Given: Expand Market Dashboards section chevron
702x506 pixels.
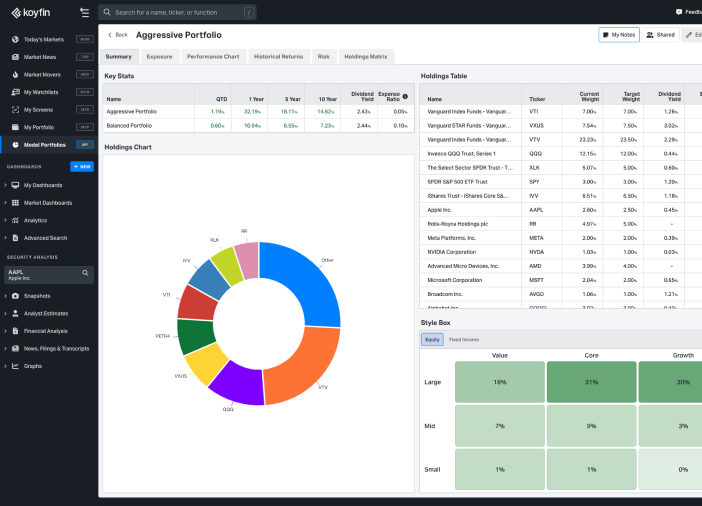Looking at the screenshot, I should click(x=5, y=203).
